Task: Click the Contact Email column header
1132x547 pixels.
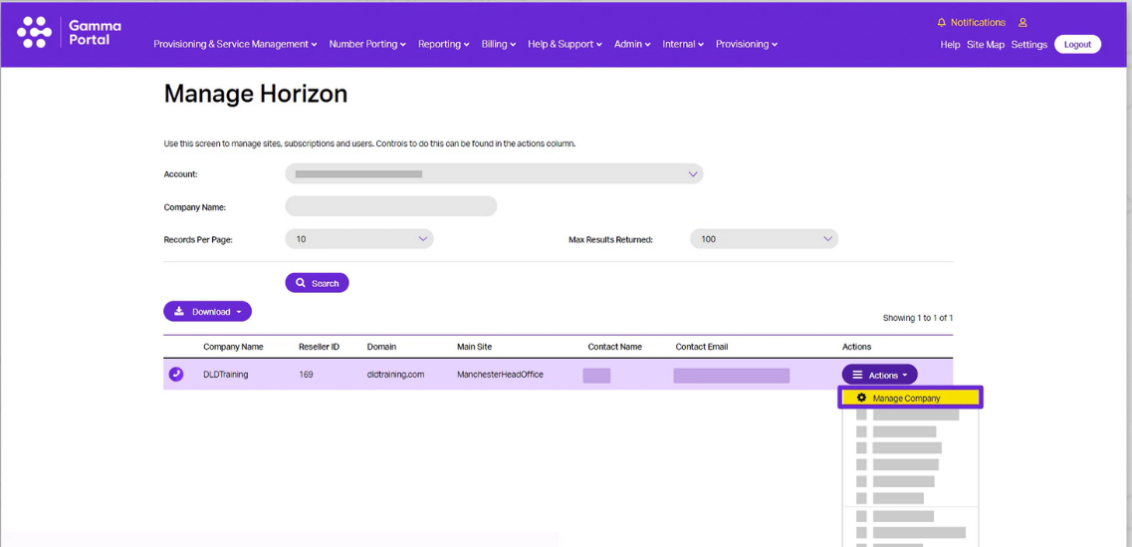Action: pyautogui.click(x=702, y=347)
